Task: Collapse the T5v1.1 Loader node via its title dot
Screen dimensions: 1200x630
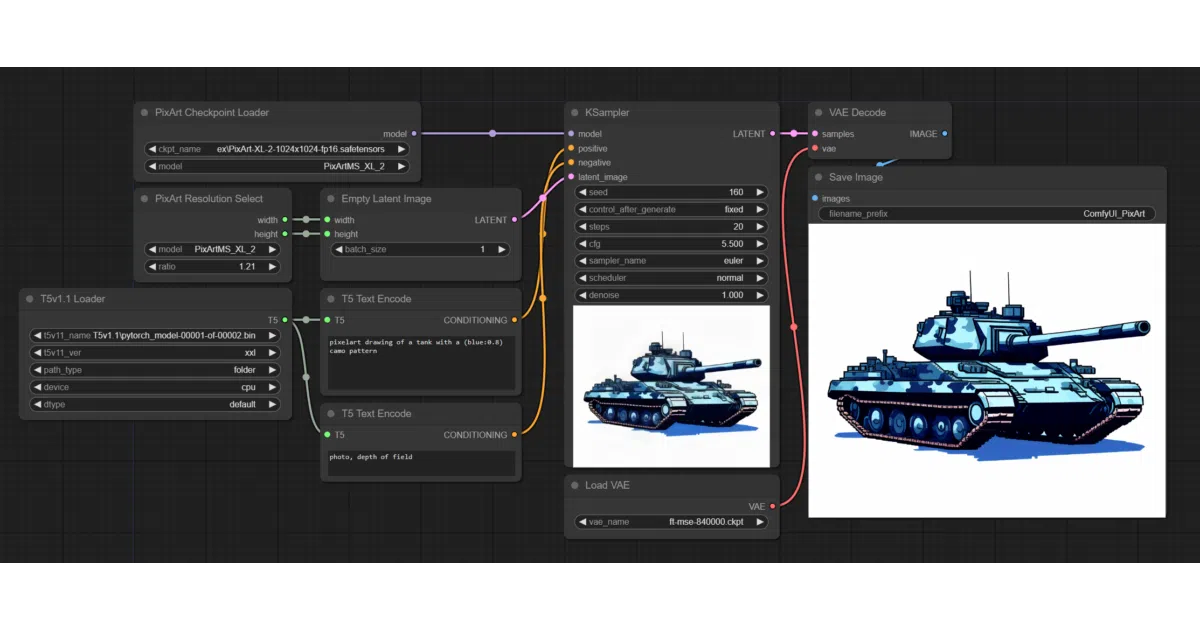Action: click(30, 299)
